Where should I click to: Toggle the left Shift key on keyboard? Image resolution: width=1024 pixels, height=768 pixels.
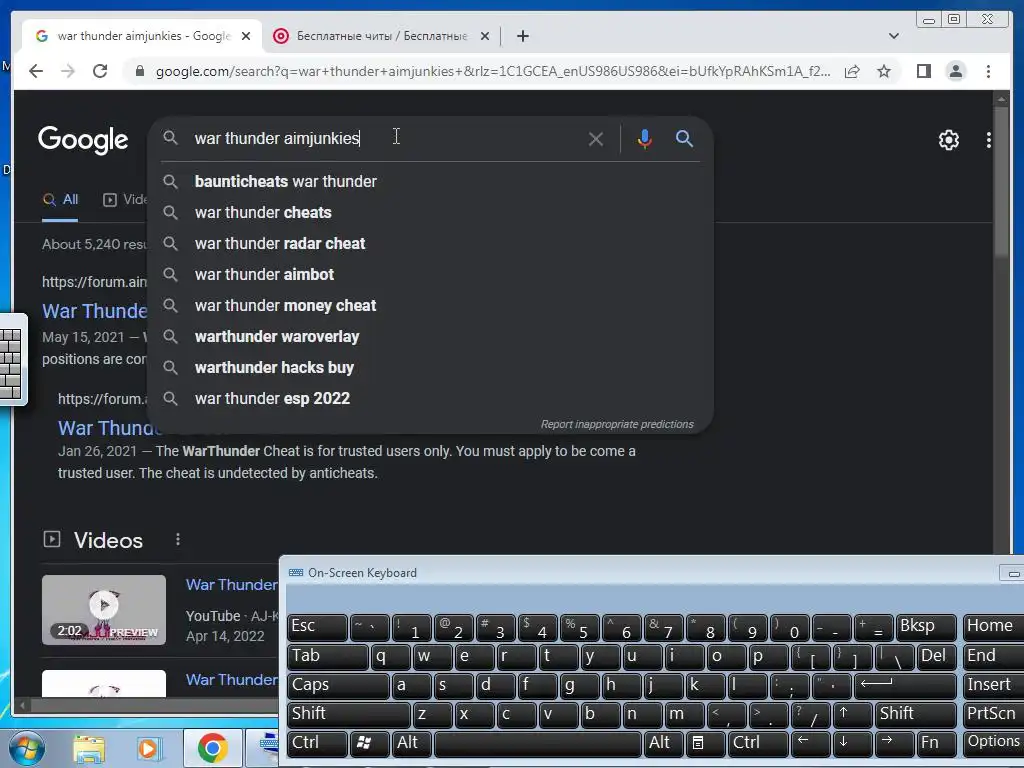coord(348,714)
